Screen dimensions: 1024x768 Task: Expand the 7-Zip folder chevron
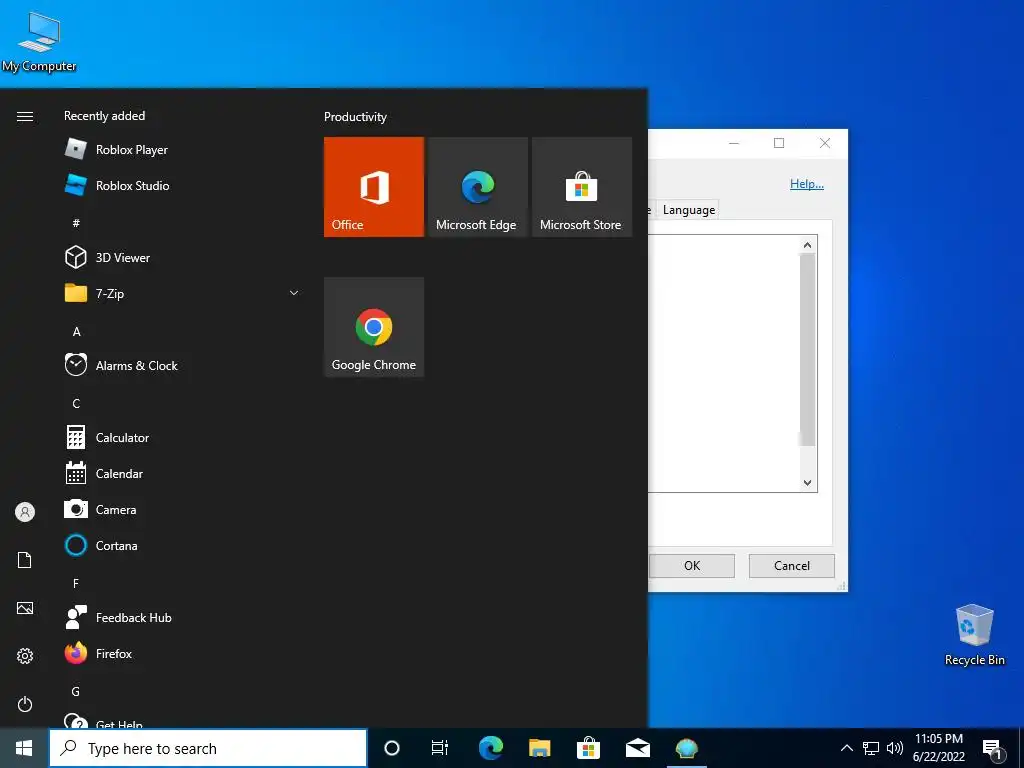click(x=294, y=293)
